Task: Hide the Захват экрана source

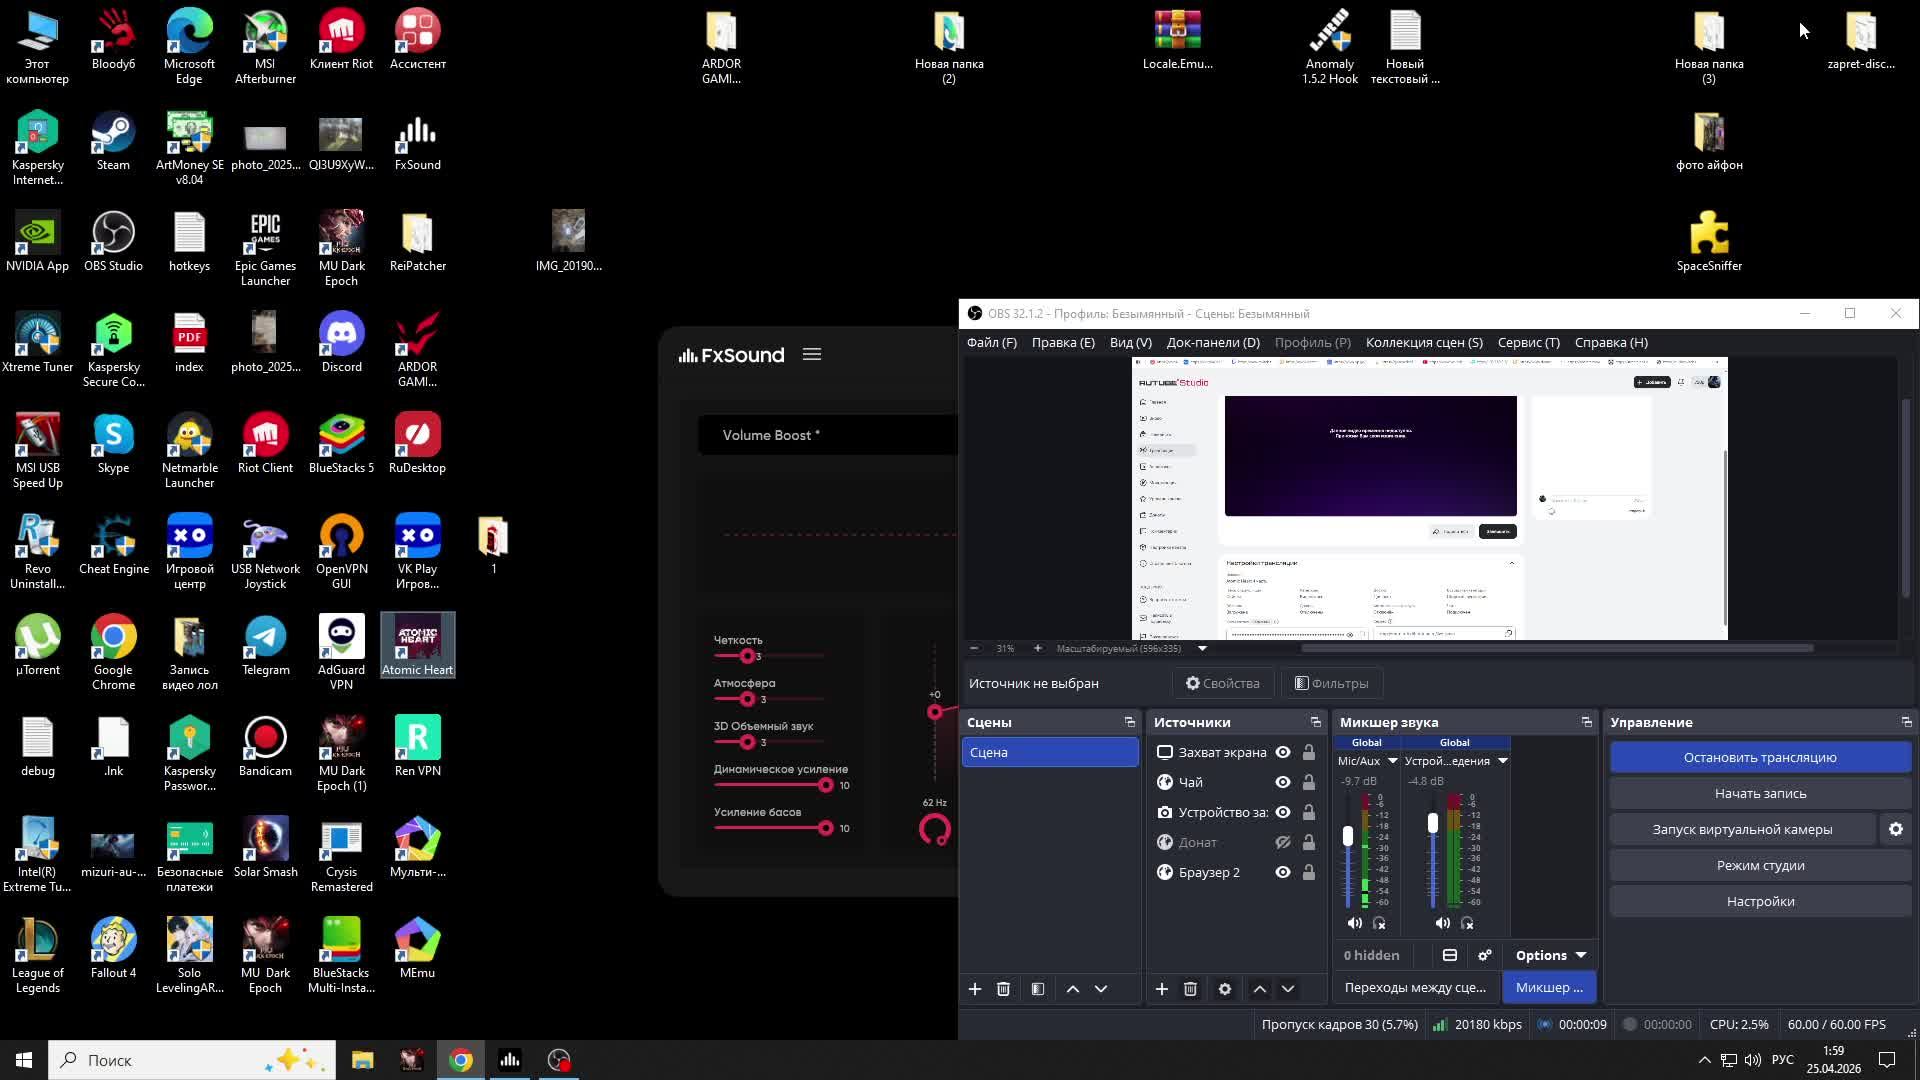Action: coord(1283,752)
